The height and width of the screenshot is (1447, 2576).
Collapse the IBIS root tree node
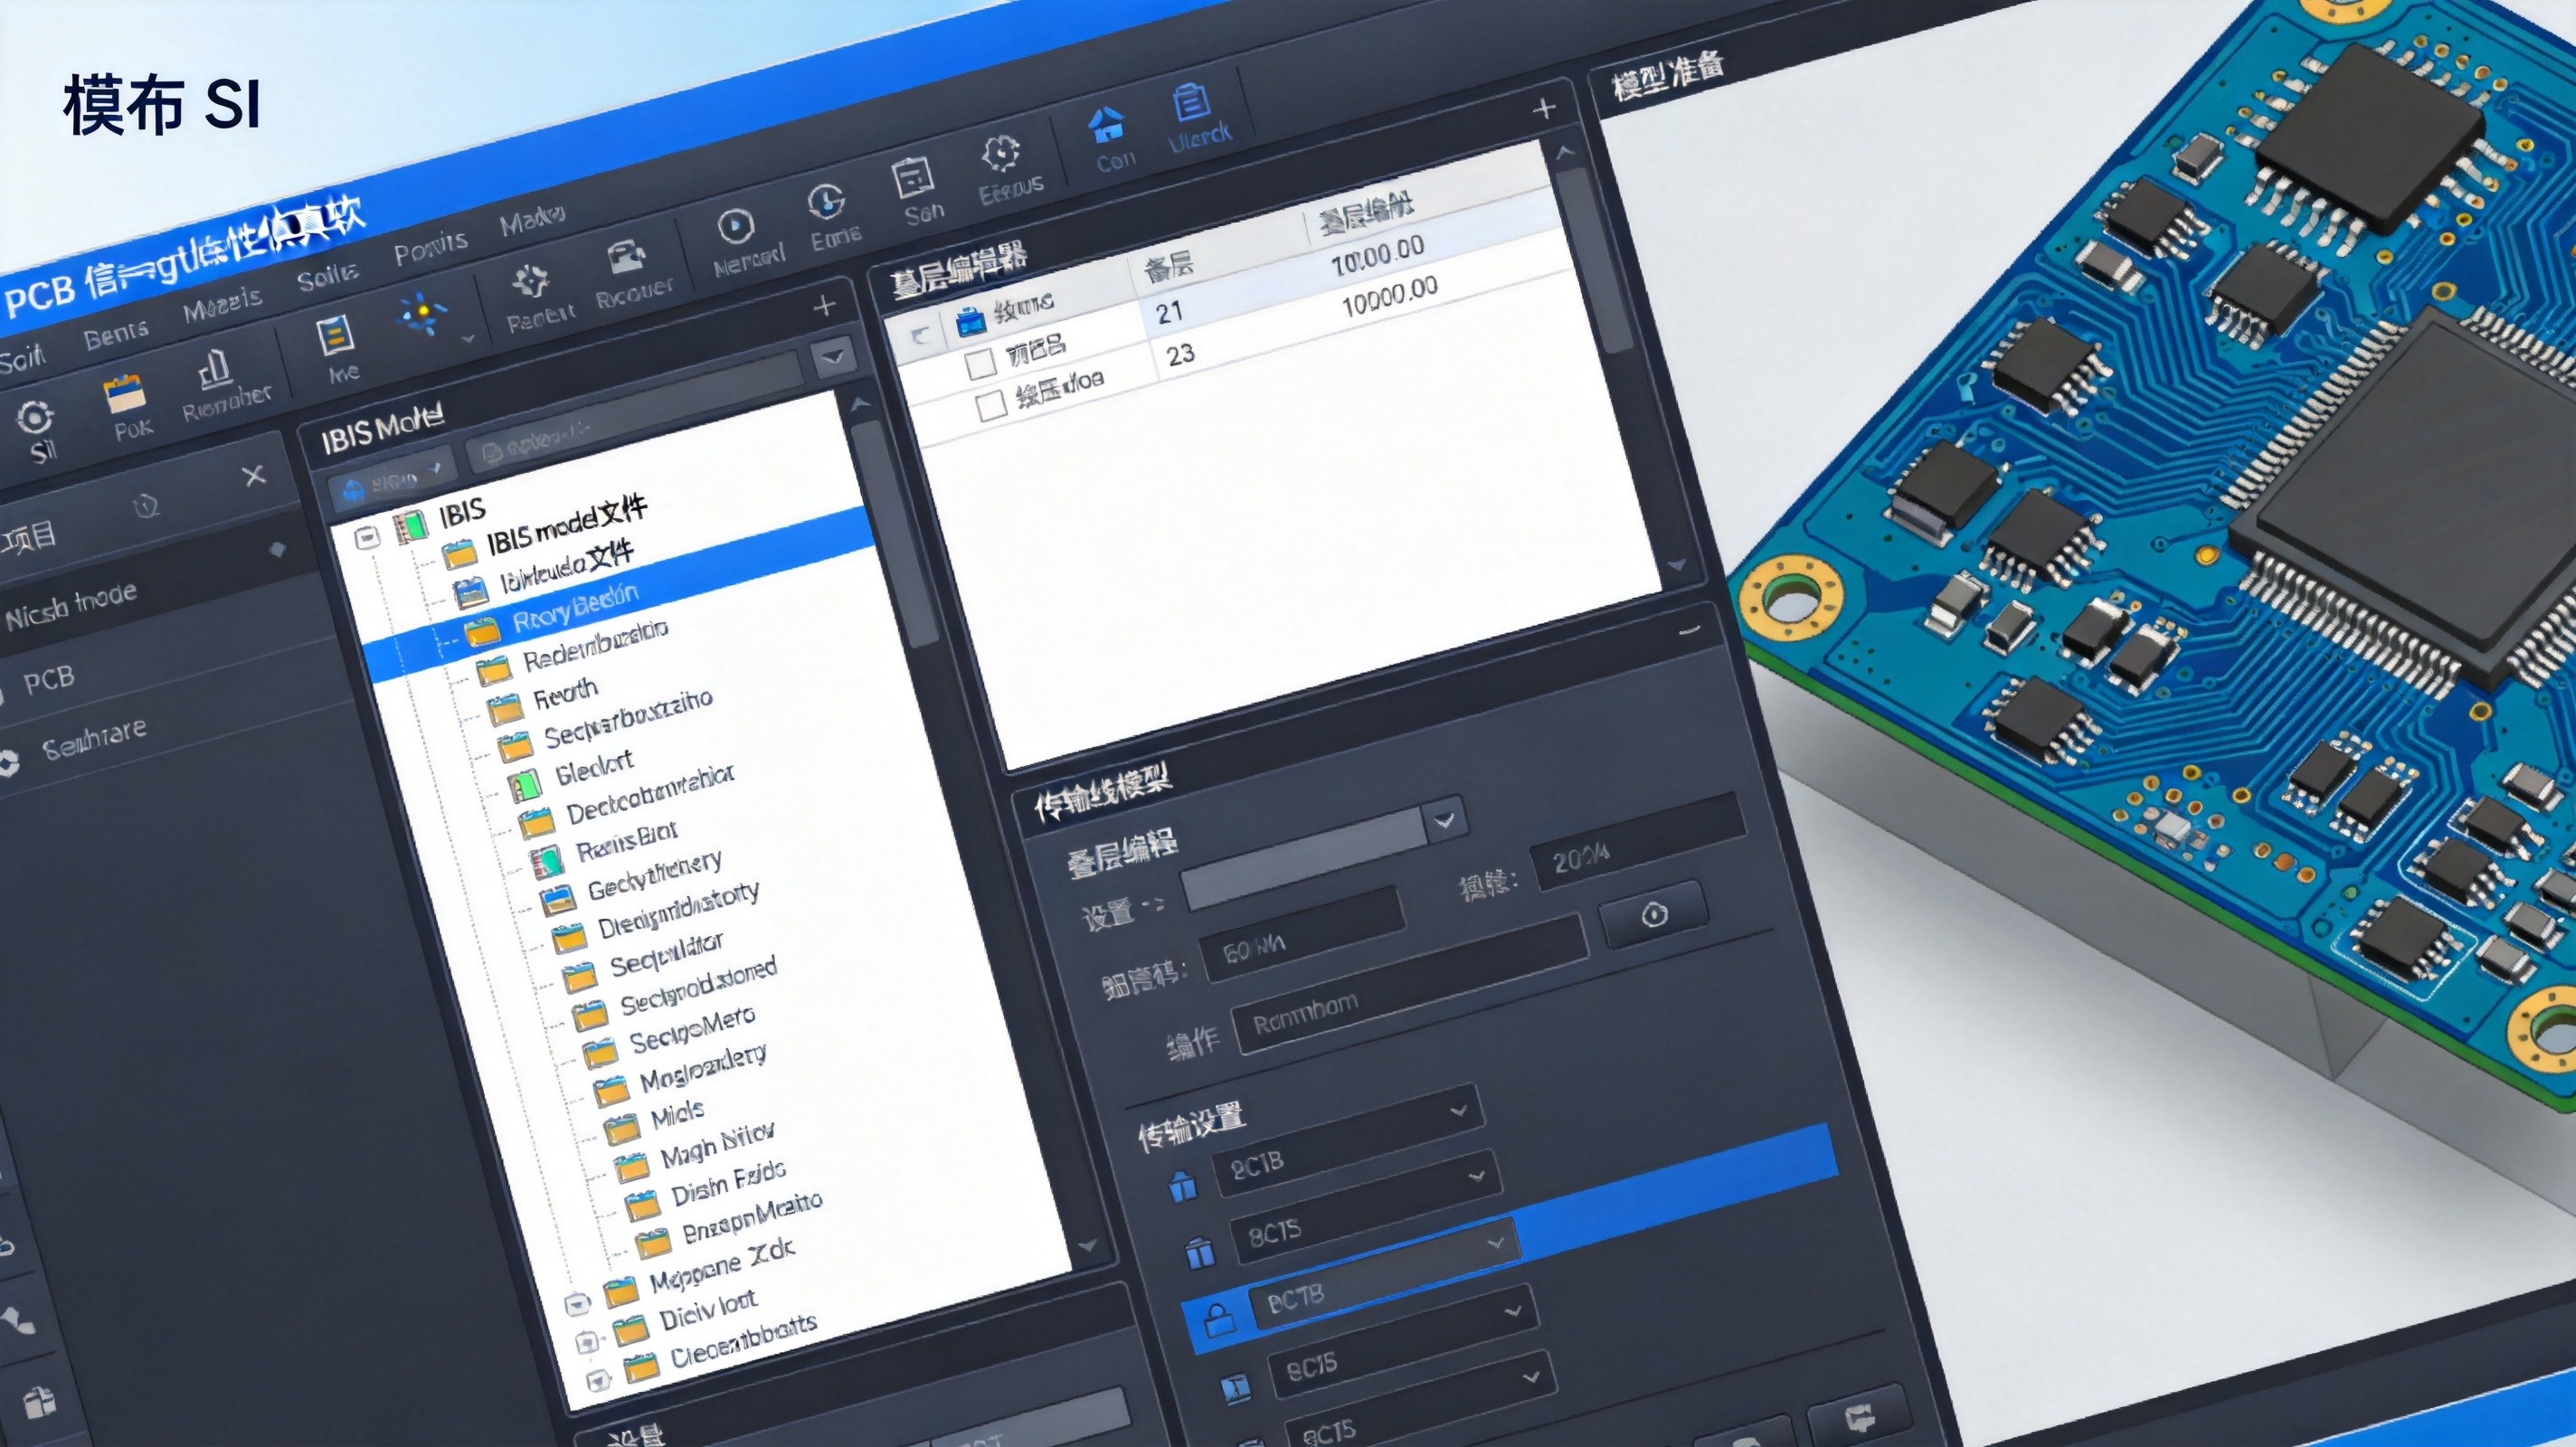(x=369, y=538)
